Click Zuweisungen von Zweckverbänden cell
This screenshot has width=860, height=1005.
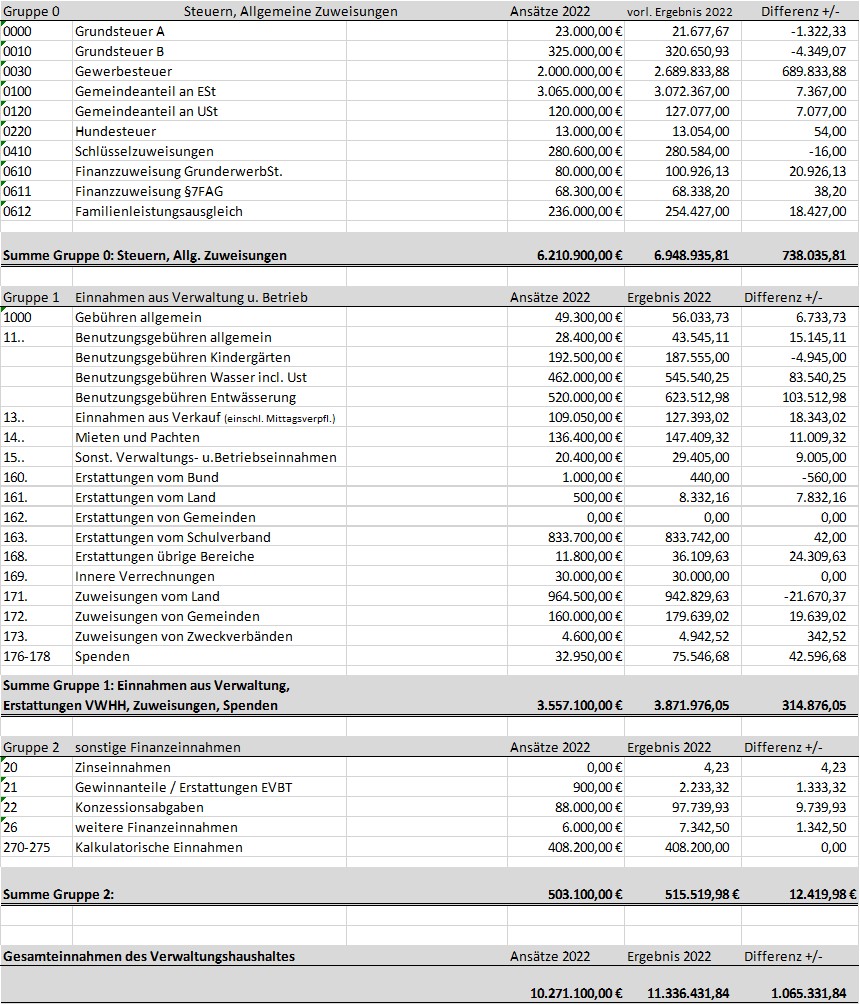click(x=209, y=636)
